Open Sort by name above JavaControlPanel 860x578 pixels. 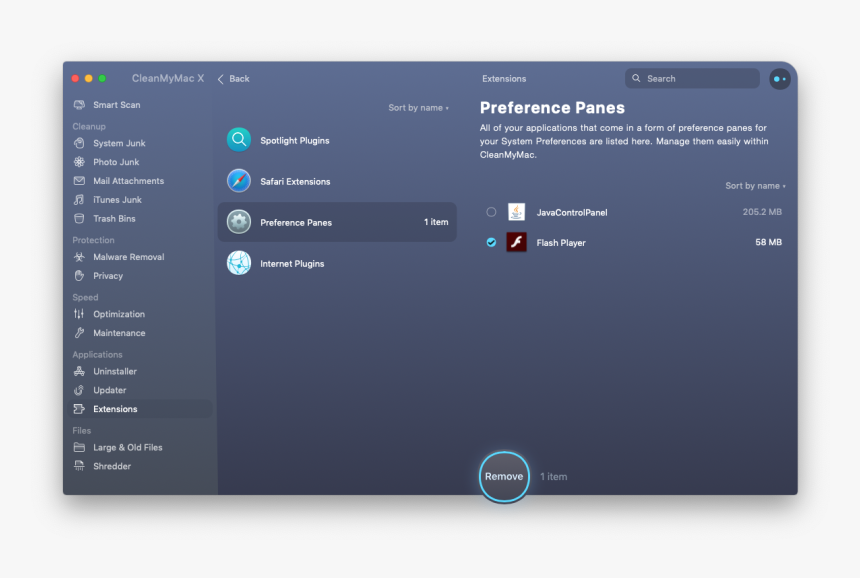pyautogui.click(x=755, y=186)
